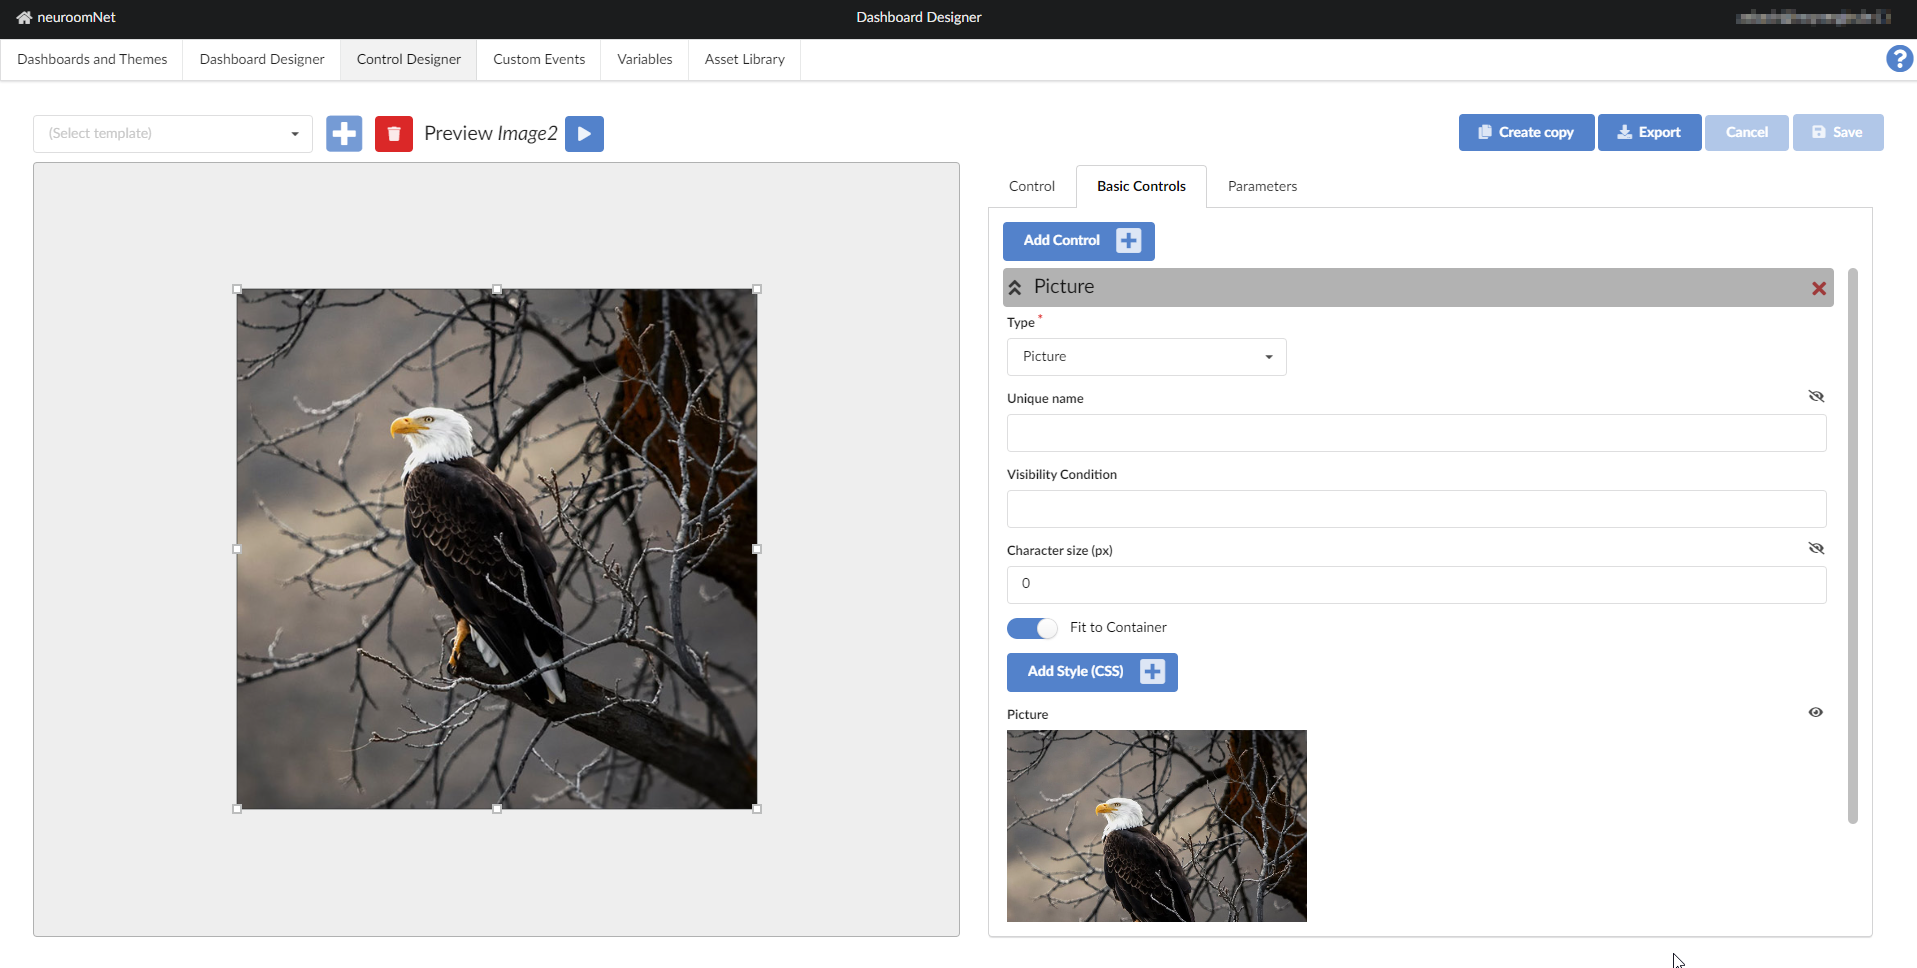Click the Save disk icon
The width and height of the screenshot is (1917, 968).
(1817, 132)
